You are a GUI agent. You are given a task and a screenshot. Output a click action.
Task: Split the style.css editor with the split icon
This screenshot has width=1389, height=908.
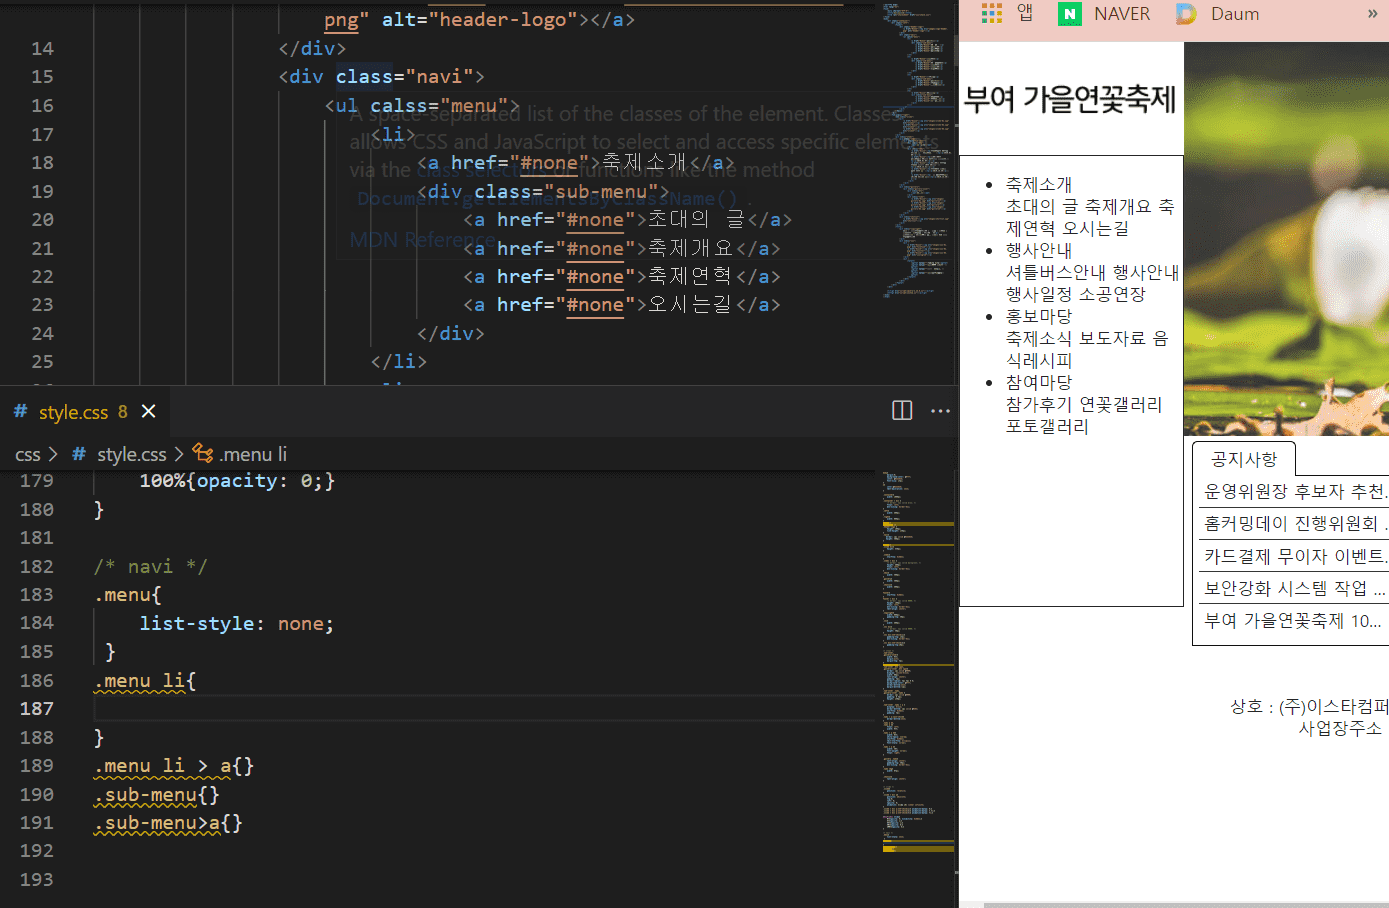click(902, 410)
